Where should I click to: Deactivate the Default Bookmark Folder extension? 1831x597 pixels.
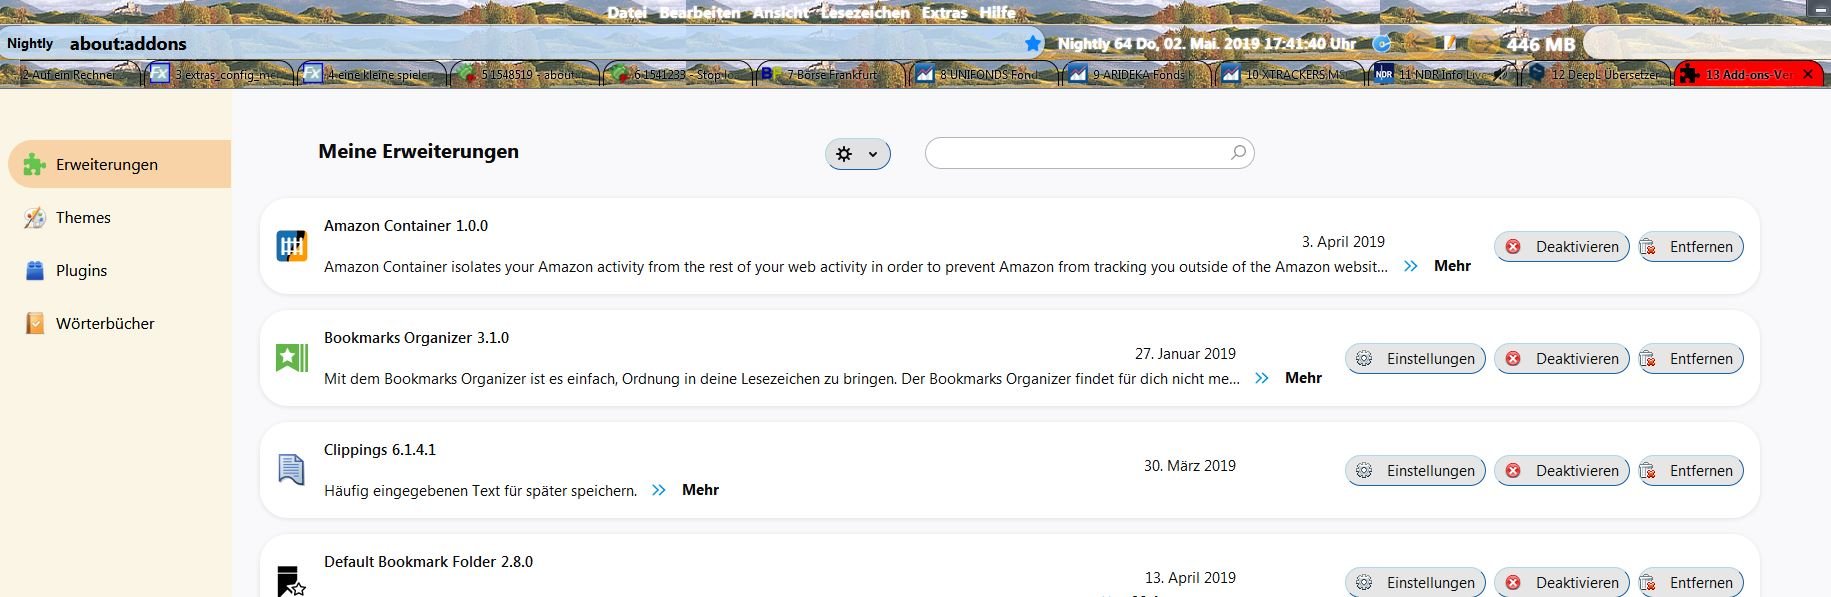click(1562, 582)
